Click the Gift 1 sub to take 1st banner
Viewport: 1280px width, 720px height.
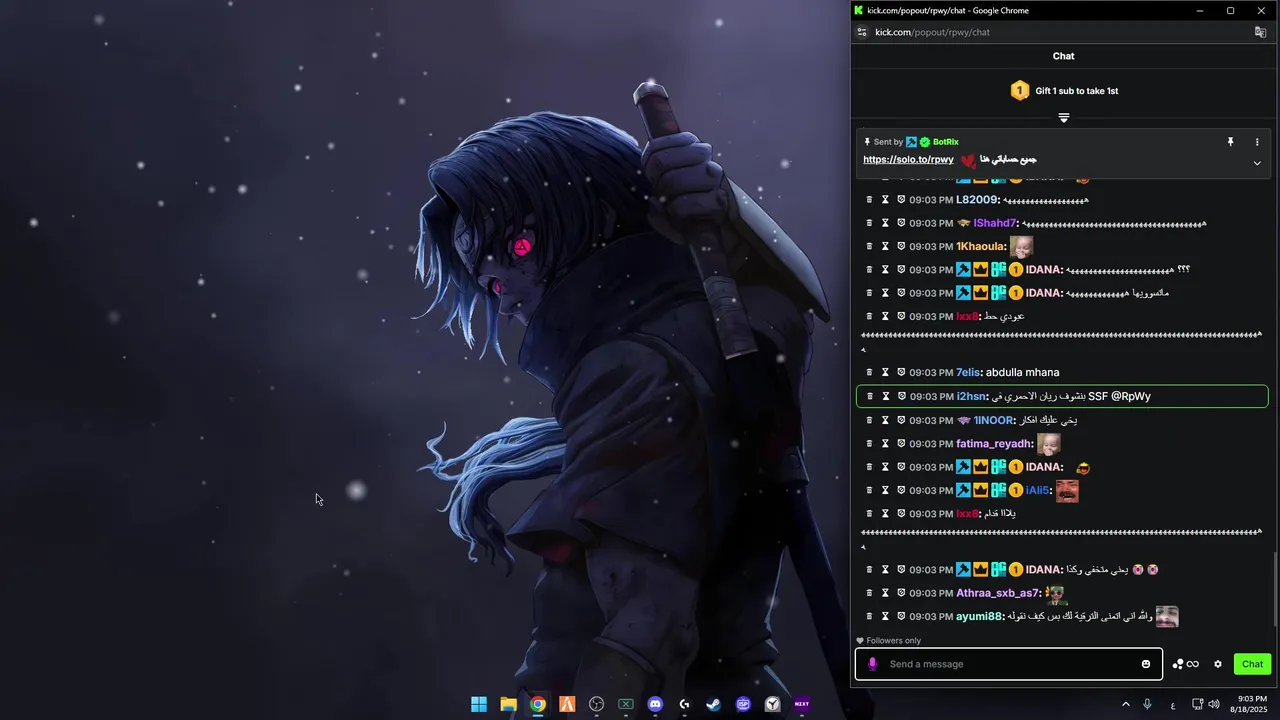tap(1064, 91)
